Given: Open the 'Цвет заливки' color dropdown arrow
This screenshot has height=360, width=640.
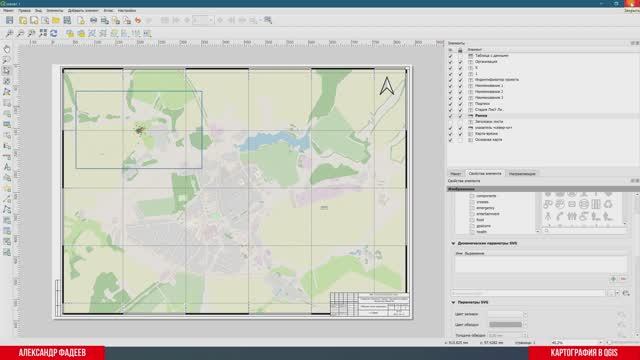Looking at the screenshot, I should tap(525, 314).
